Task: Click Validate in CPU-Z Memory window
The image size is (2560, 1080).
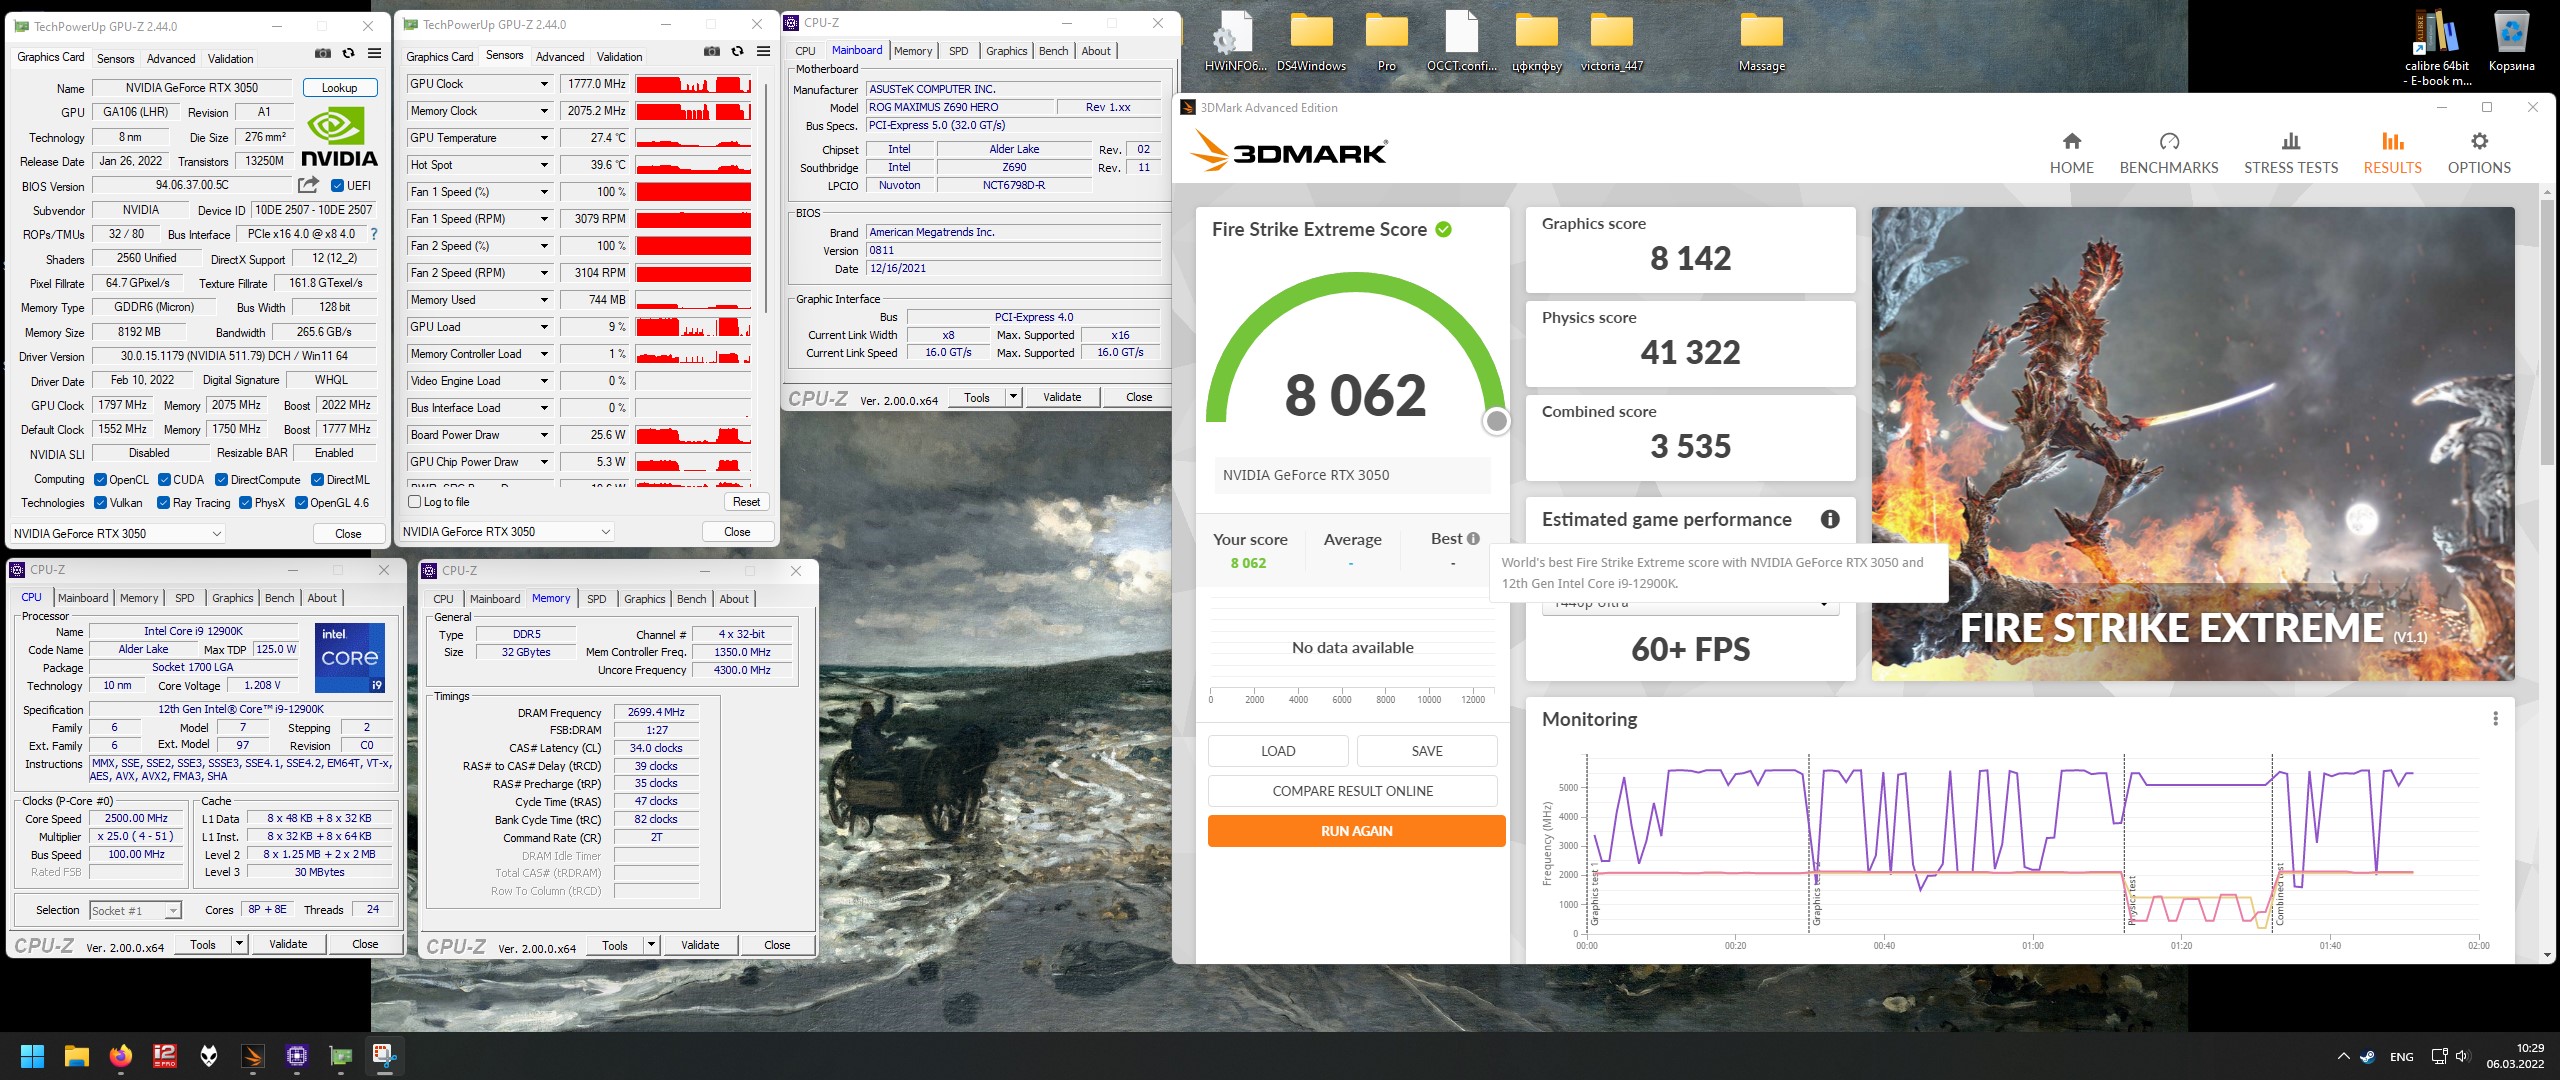Action: pyautogui.click(x=700, y=945)
